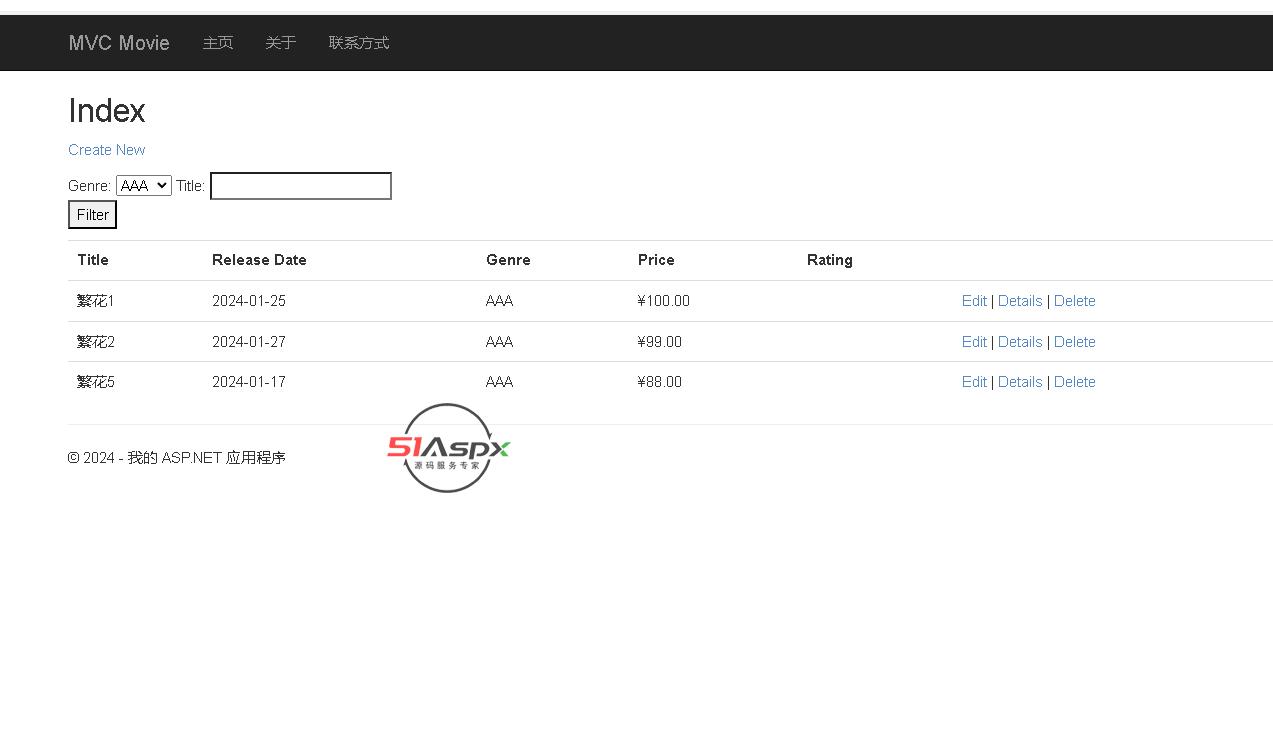The height and width of the screenshot is (749, 1273).
Task: Delete the 繁花1 movie
Action: coord(1074,301)
